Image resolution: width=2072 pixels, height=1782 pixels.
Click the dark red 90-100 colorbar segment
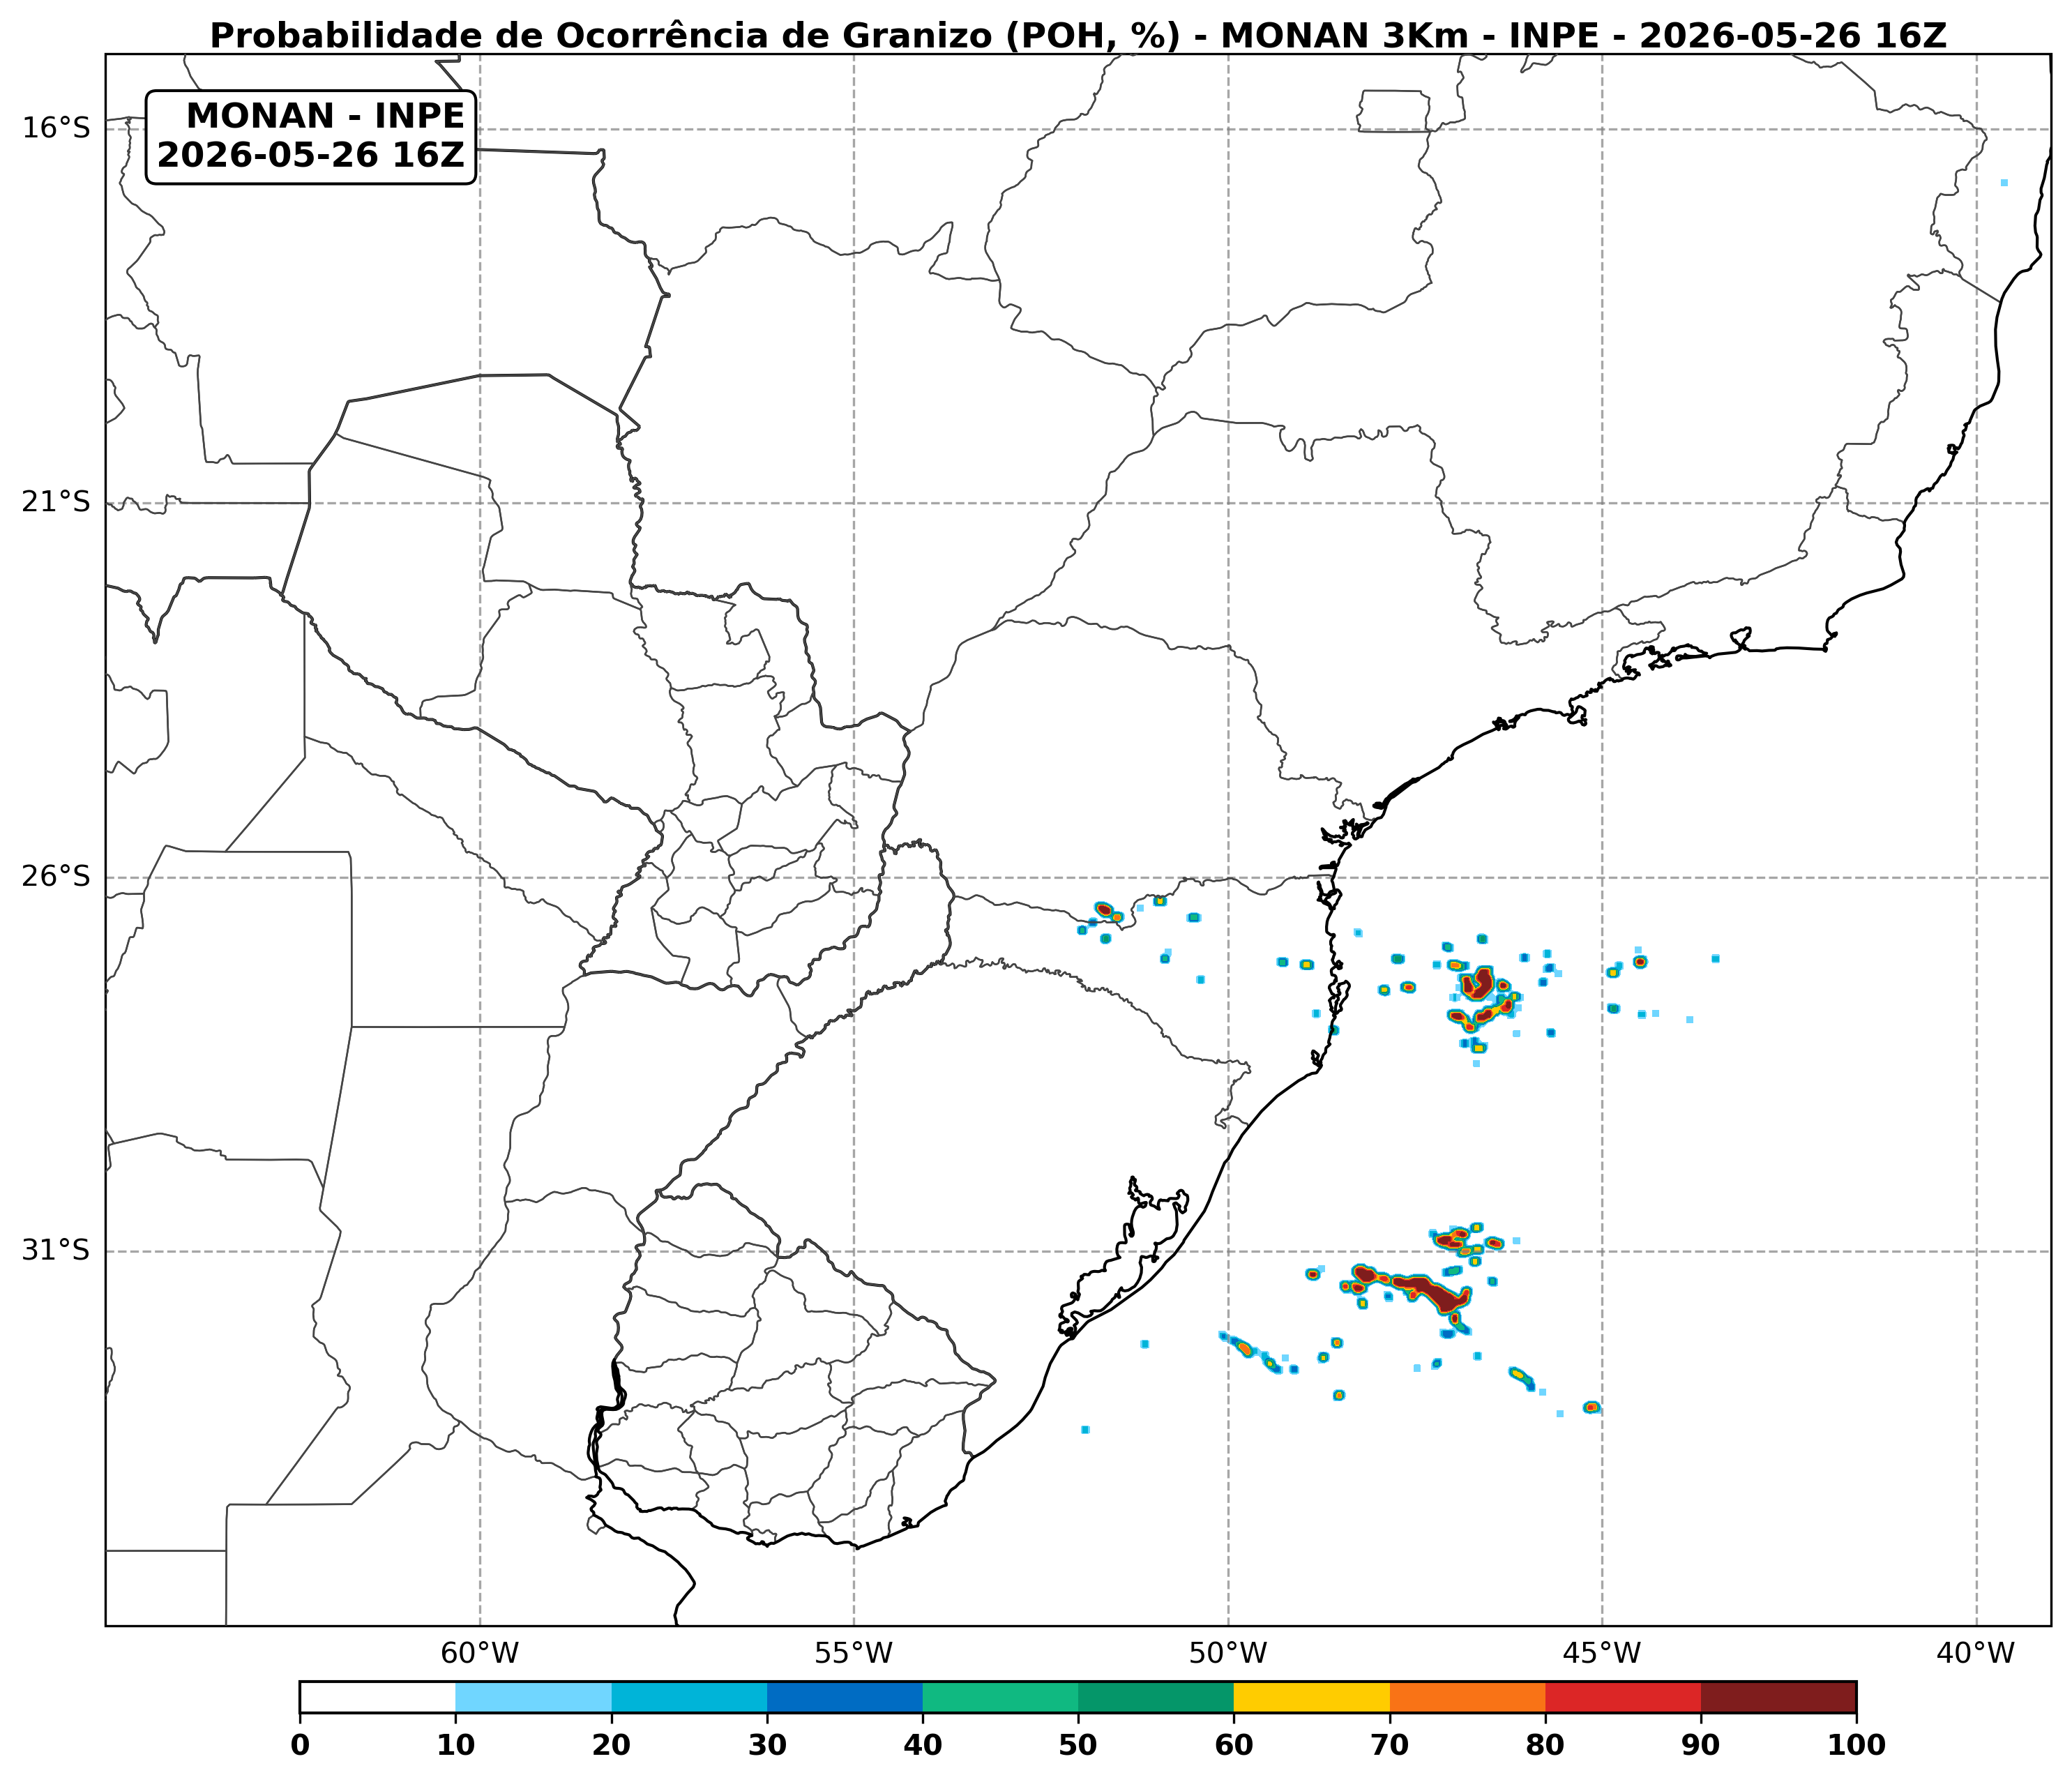pos(1778,1697)
